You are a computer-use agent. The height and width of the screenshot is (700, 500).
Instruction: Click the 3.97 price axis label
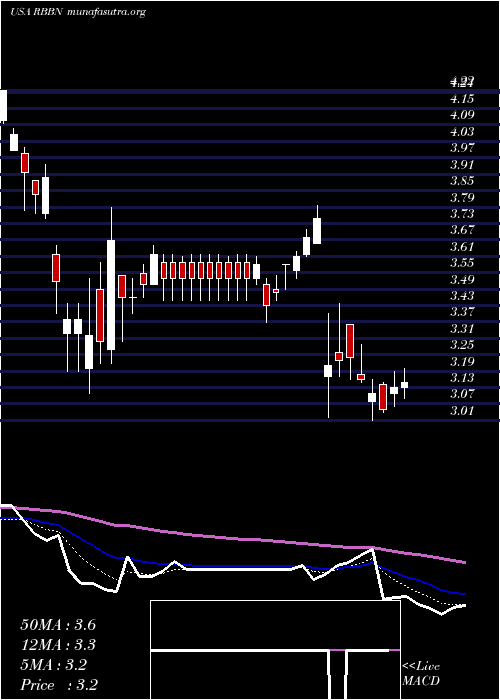pyautogui.click(x=462, y=148)
